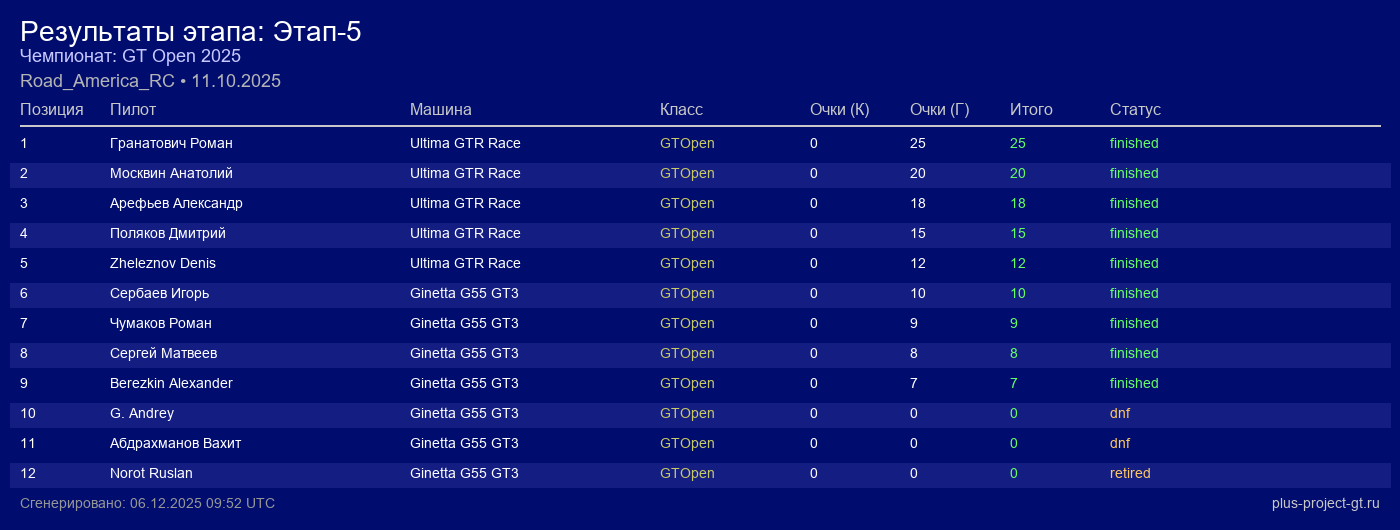Click the Позиция column header
Viewport: 1400px width, 530px height.
[x=51, y=109]
